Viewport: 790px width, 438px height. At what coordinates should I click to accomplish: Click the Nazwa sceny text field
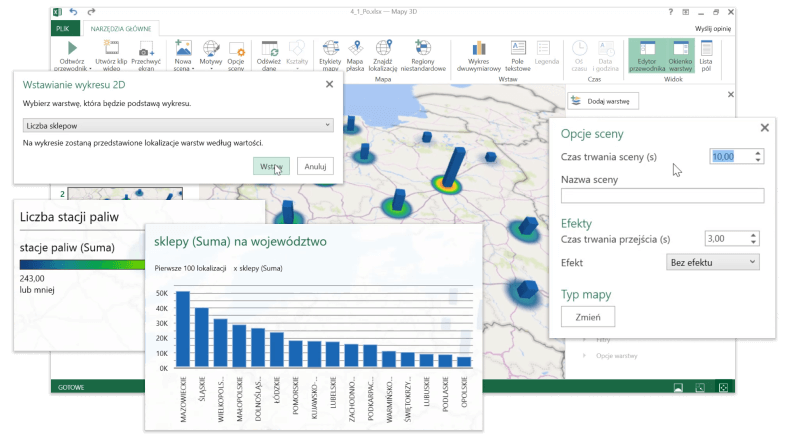point(663,196)
